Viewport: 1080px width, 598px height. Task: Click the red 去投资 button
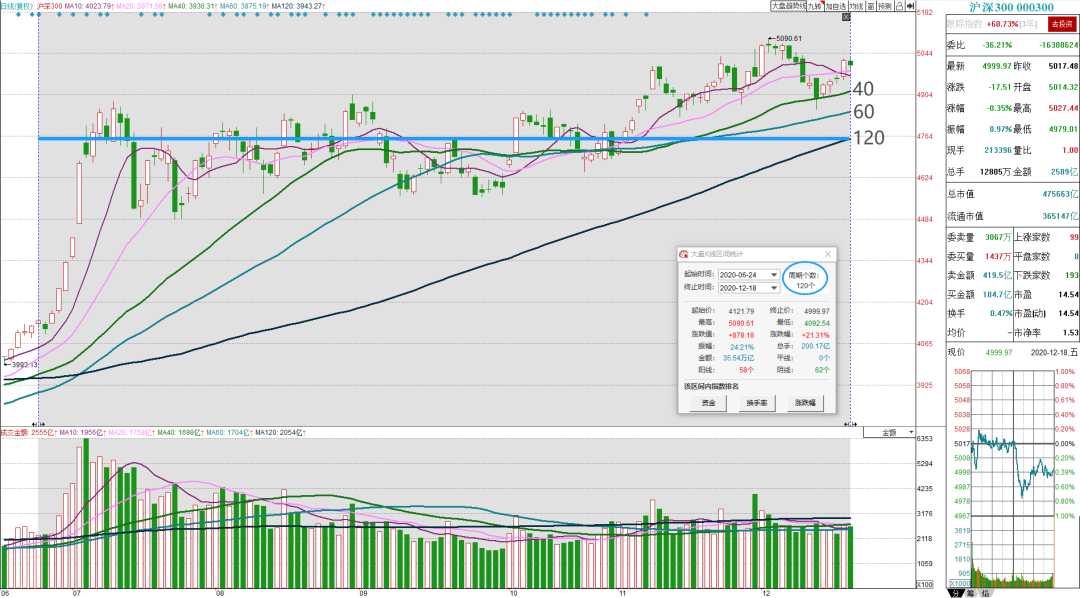pos(1061,24)
